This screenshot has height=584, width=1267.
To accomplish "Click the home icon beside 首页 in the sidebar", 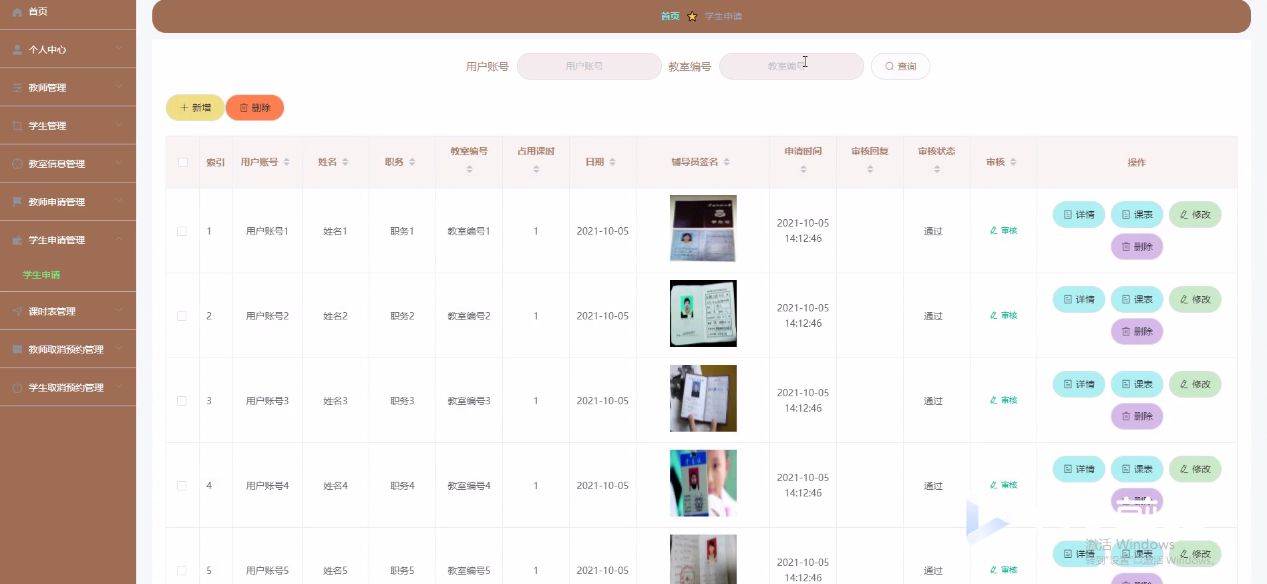I will click(x=17, y=11).
